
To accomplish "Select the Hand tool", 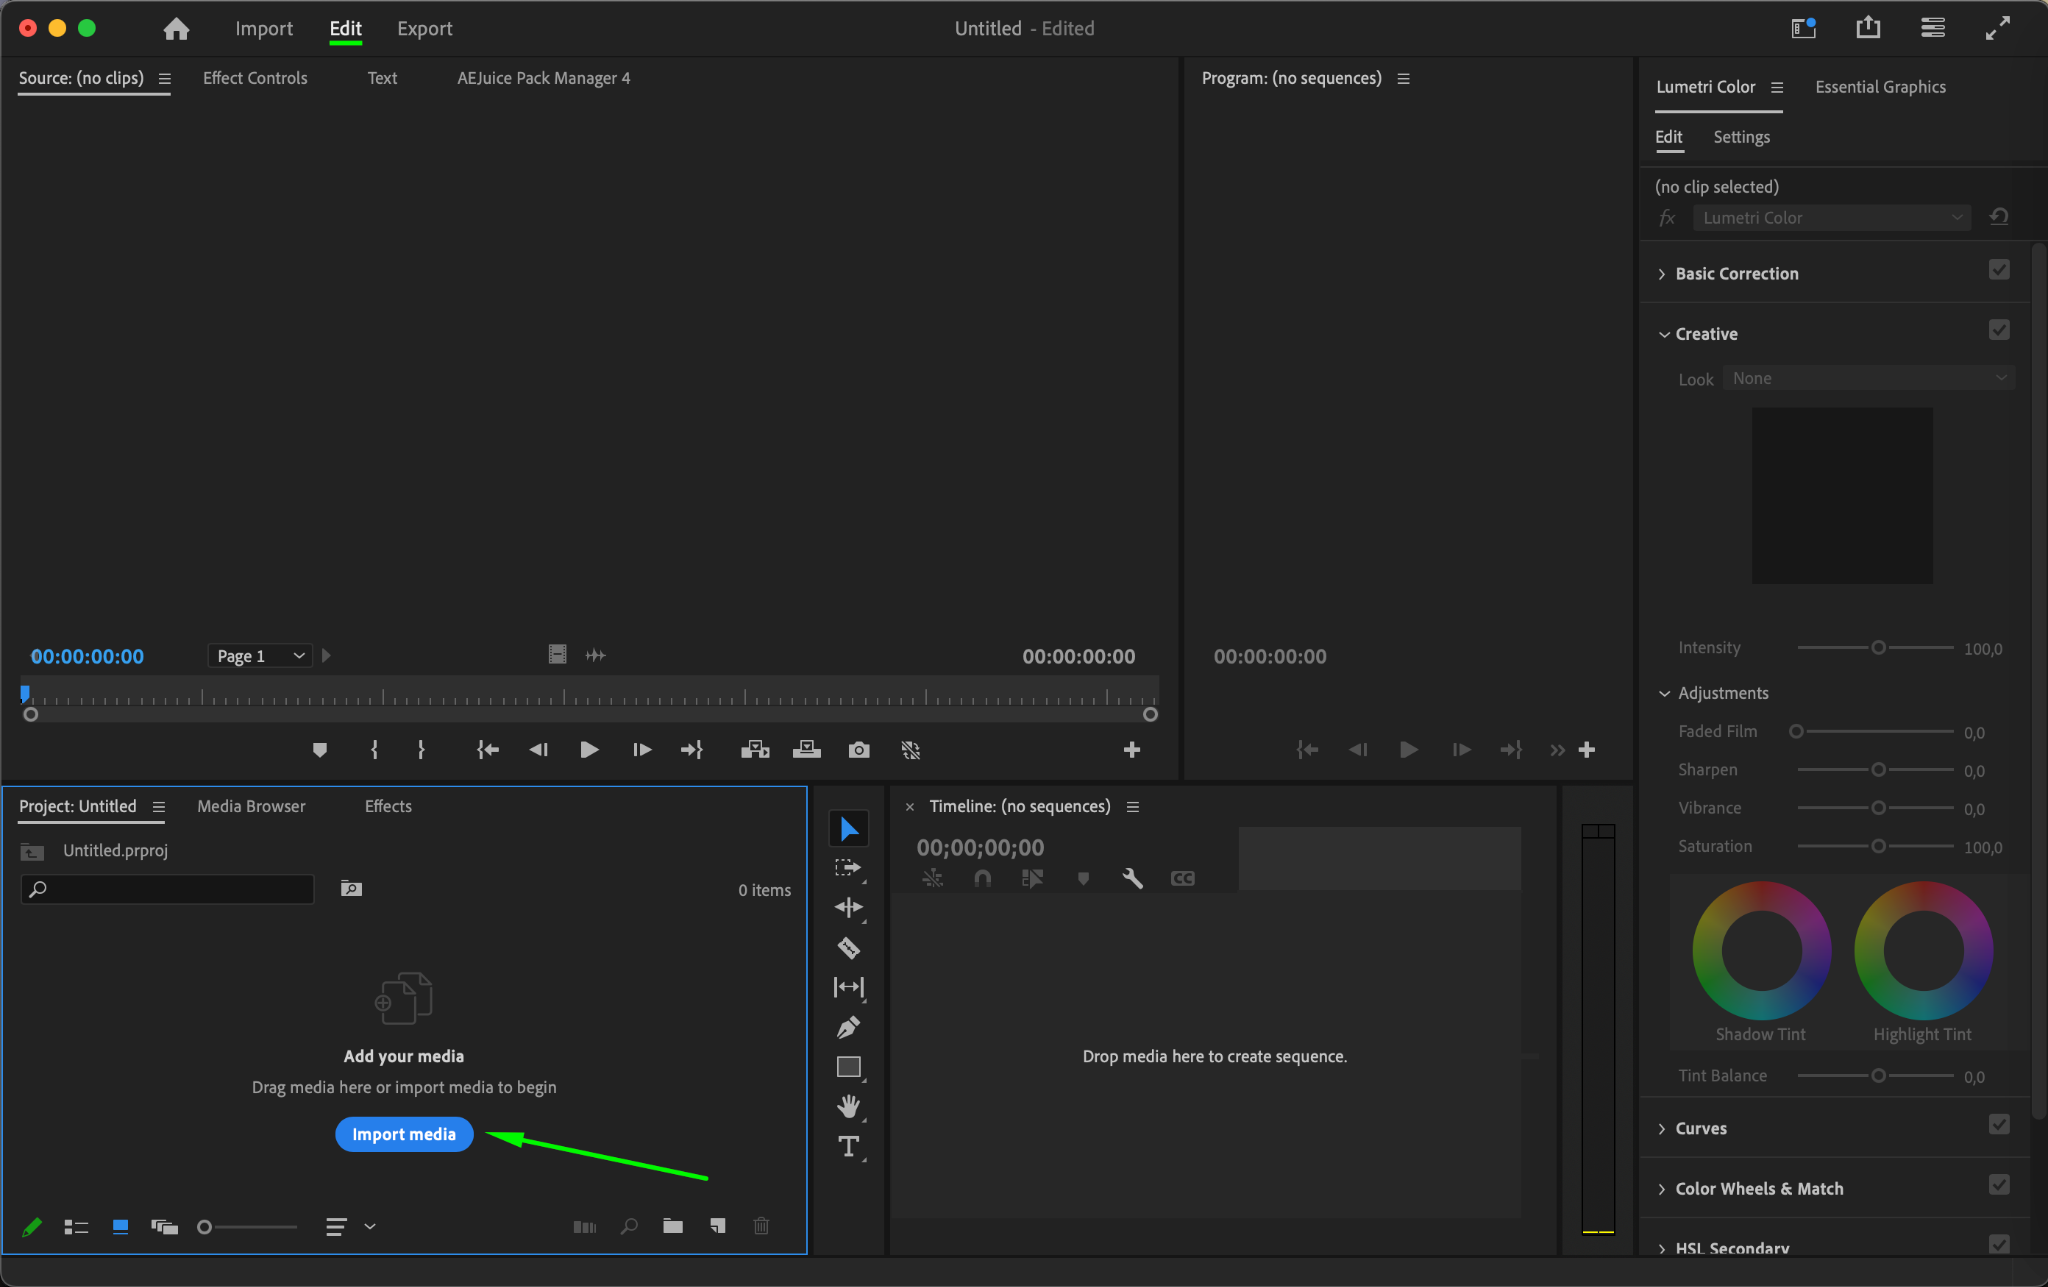I will click(848, 1106).
